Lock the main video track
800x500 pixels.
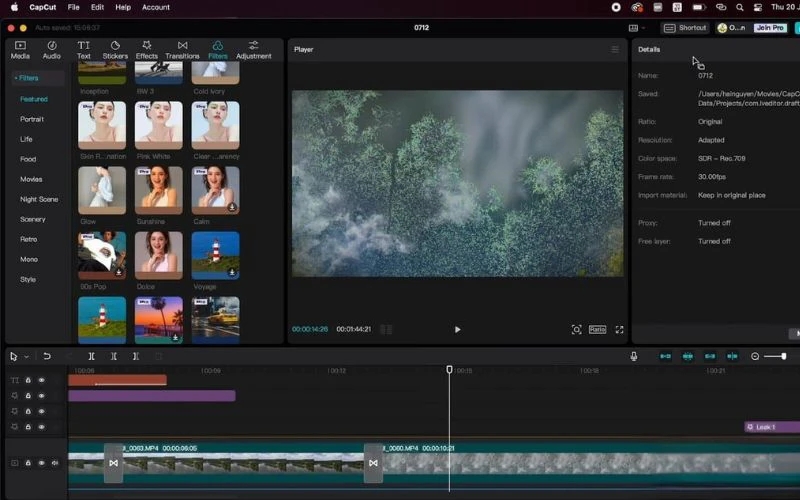pyautogui.click(x=28, y=463)
